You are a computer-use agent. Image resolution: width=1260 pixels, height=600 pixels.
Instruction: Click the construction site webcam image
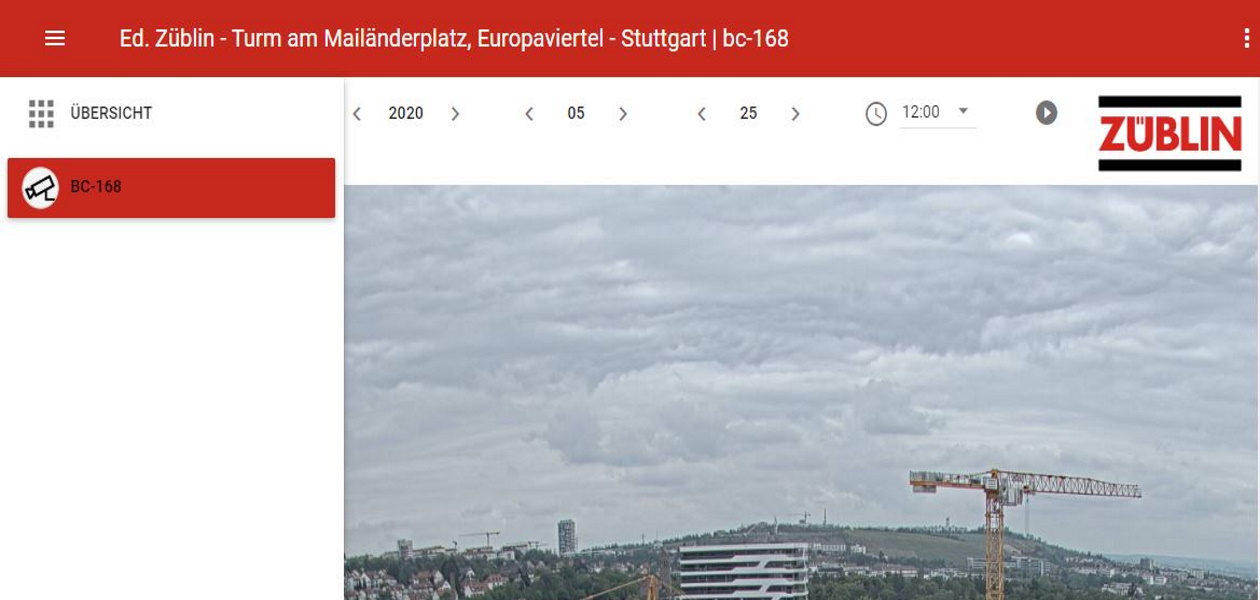tap(801, 392)
